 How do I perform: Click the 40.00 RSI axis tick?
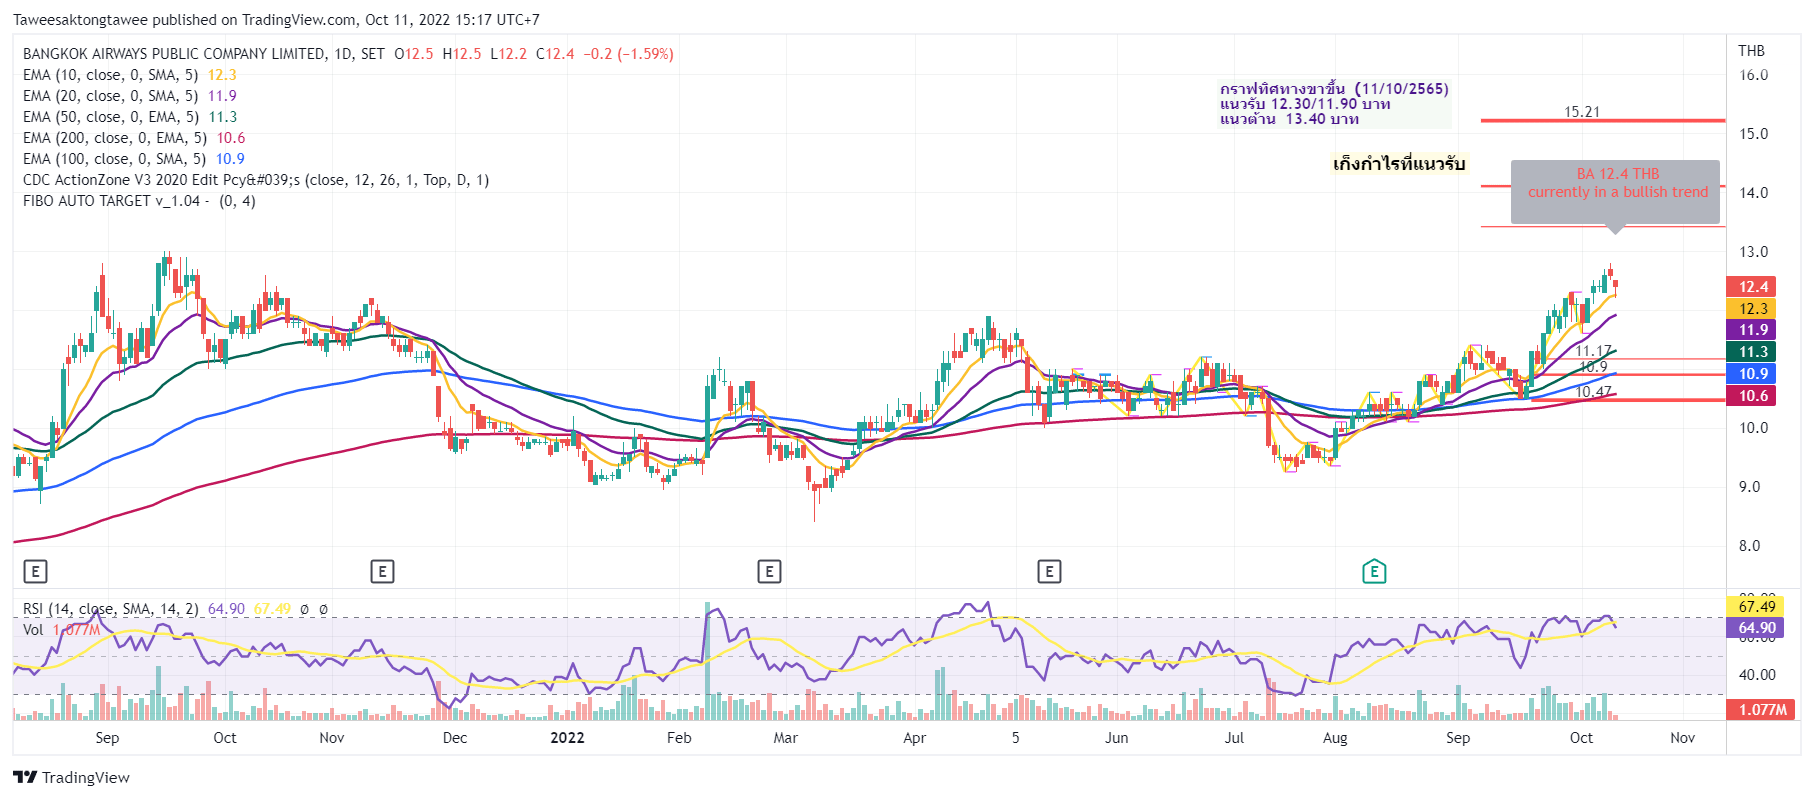[1757, 675]
